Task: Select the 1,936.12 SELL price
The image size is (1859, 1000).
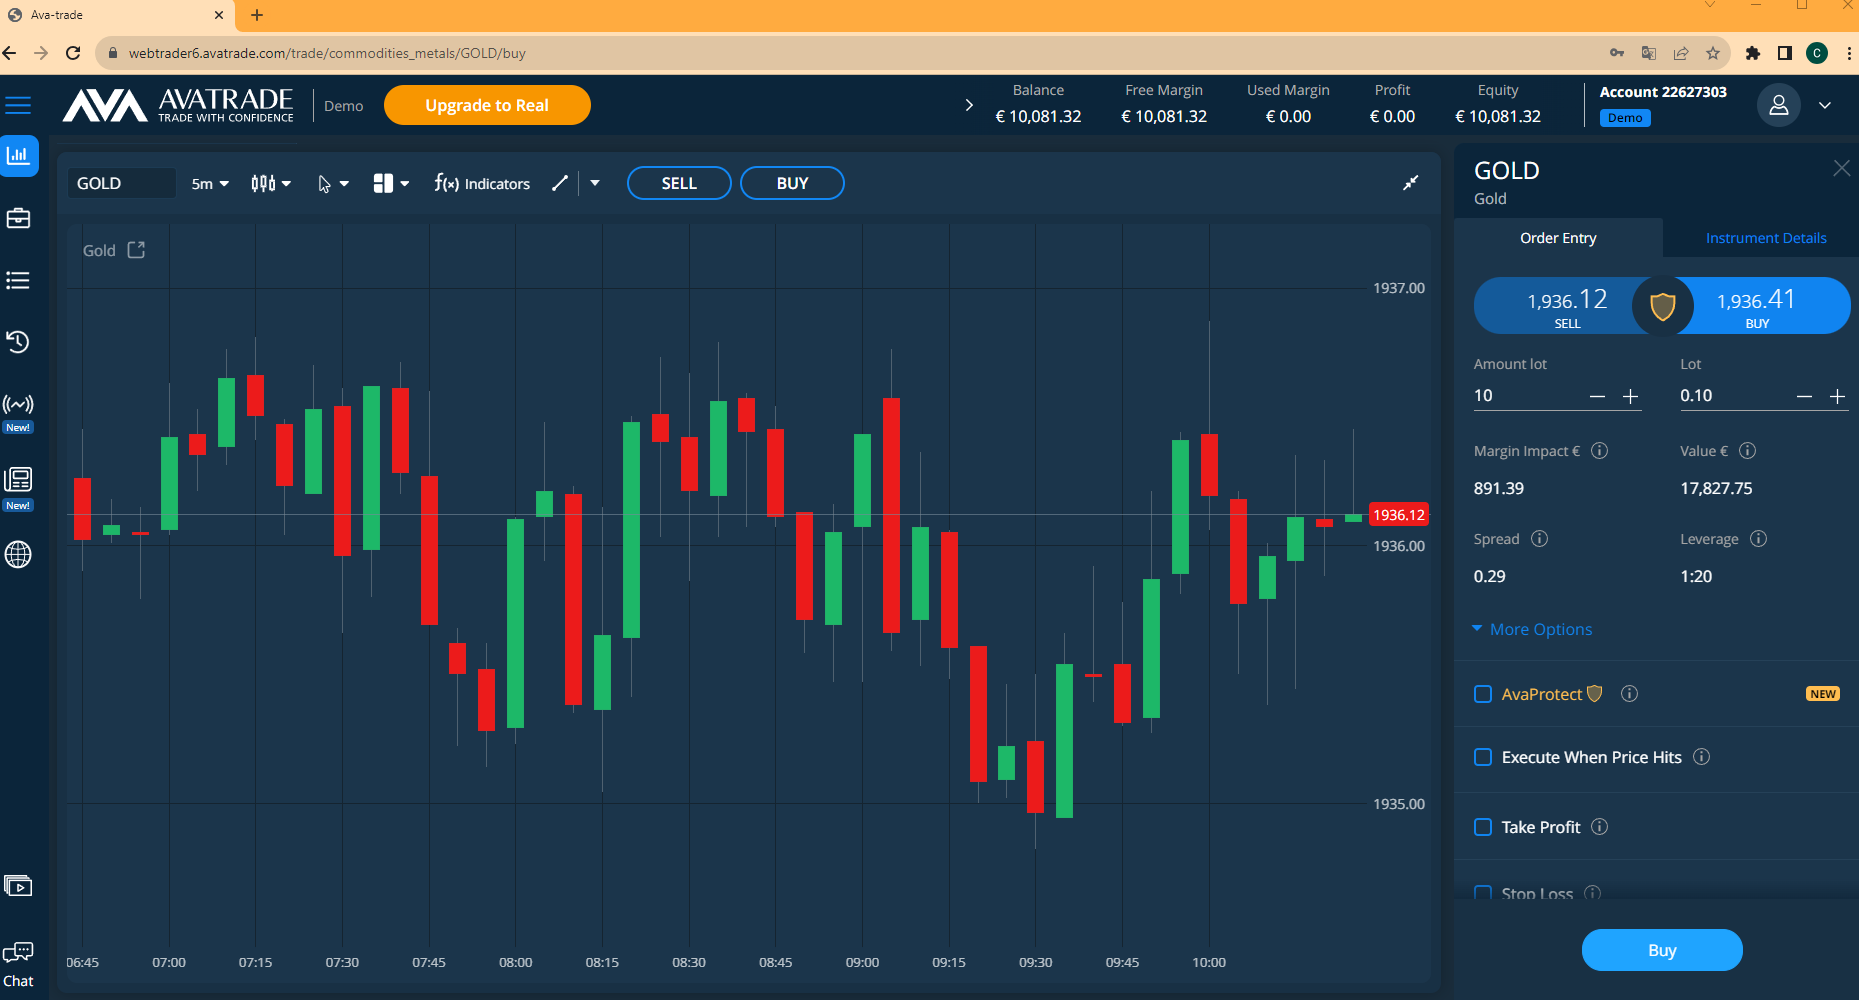Action: 1560,306
